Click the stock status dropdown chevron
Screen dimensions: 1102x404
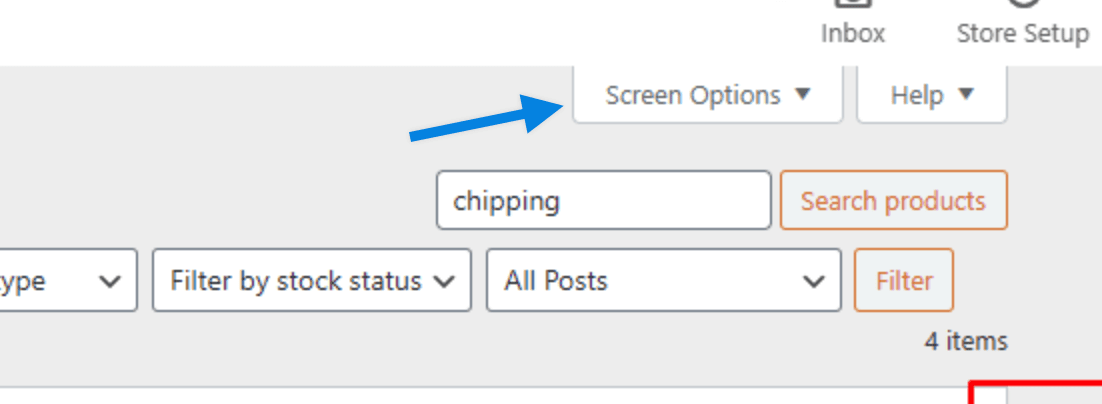443,282
